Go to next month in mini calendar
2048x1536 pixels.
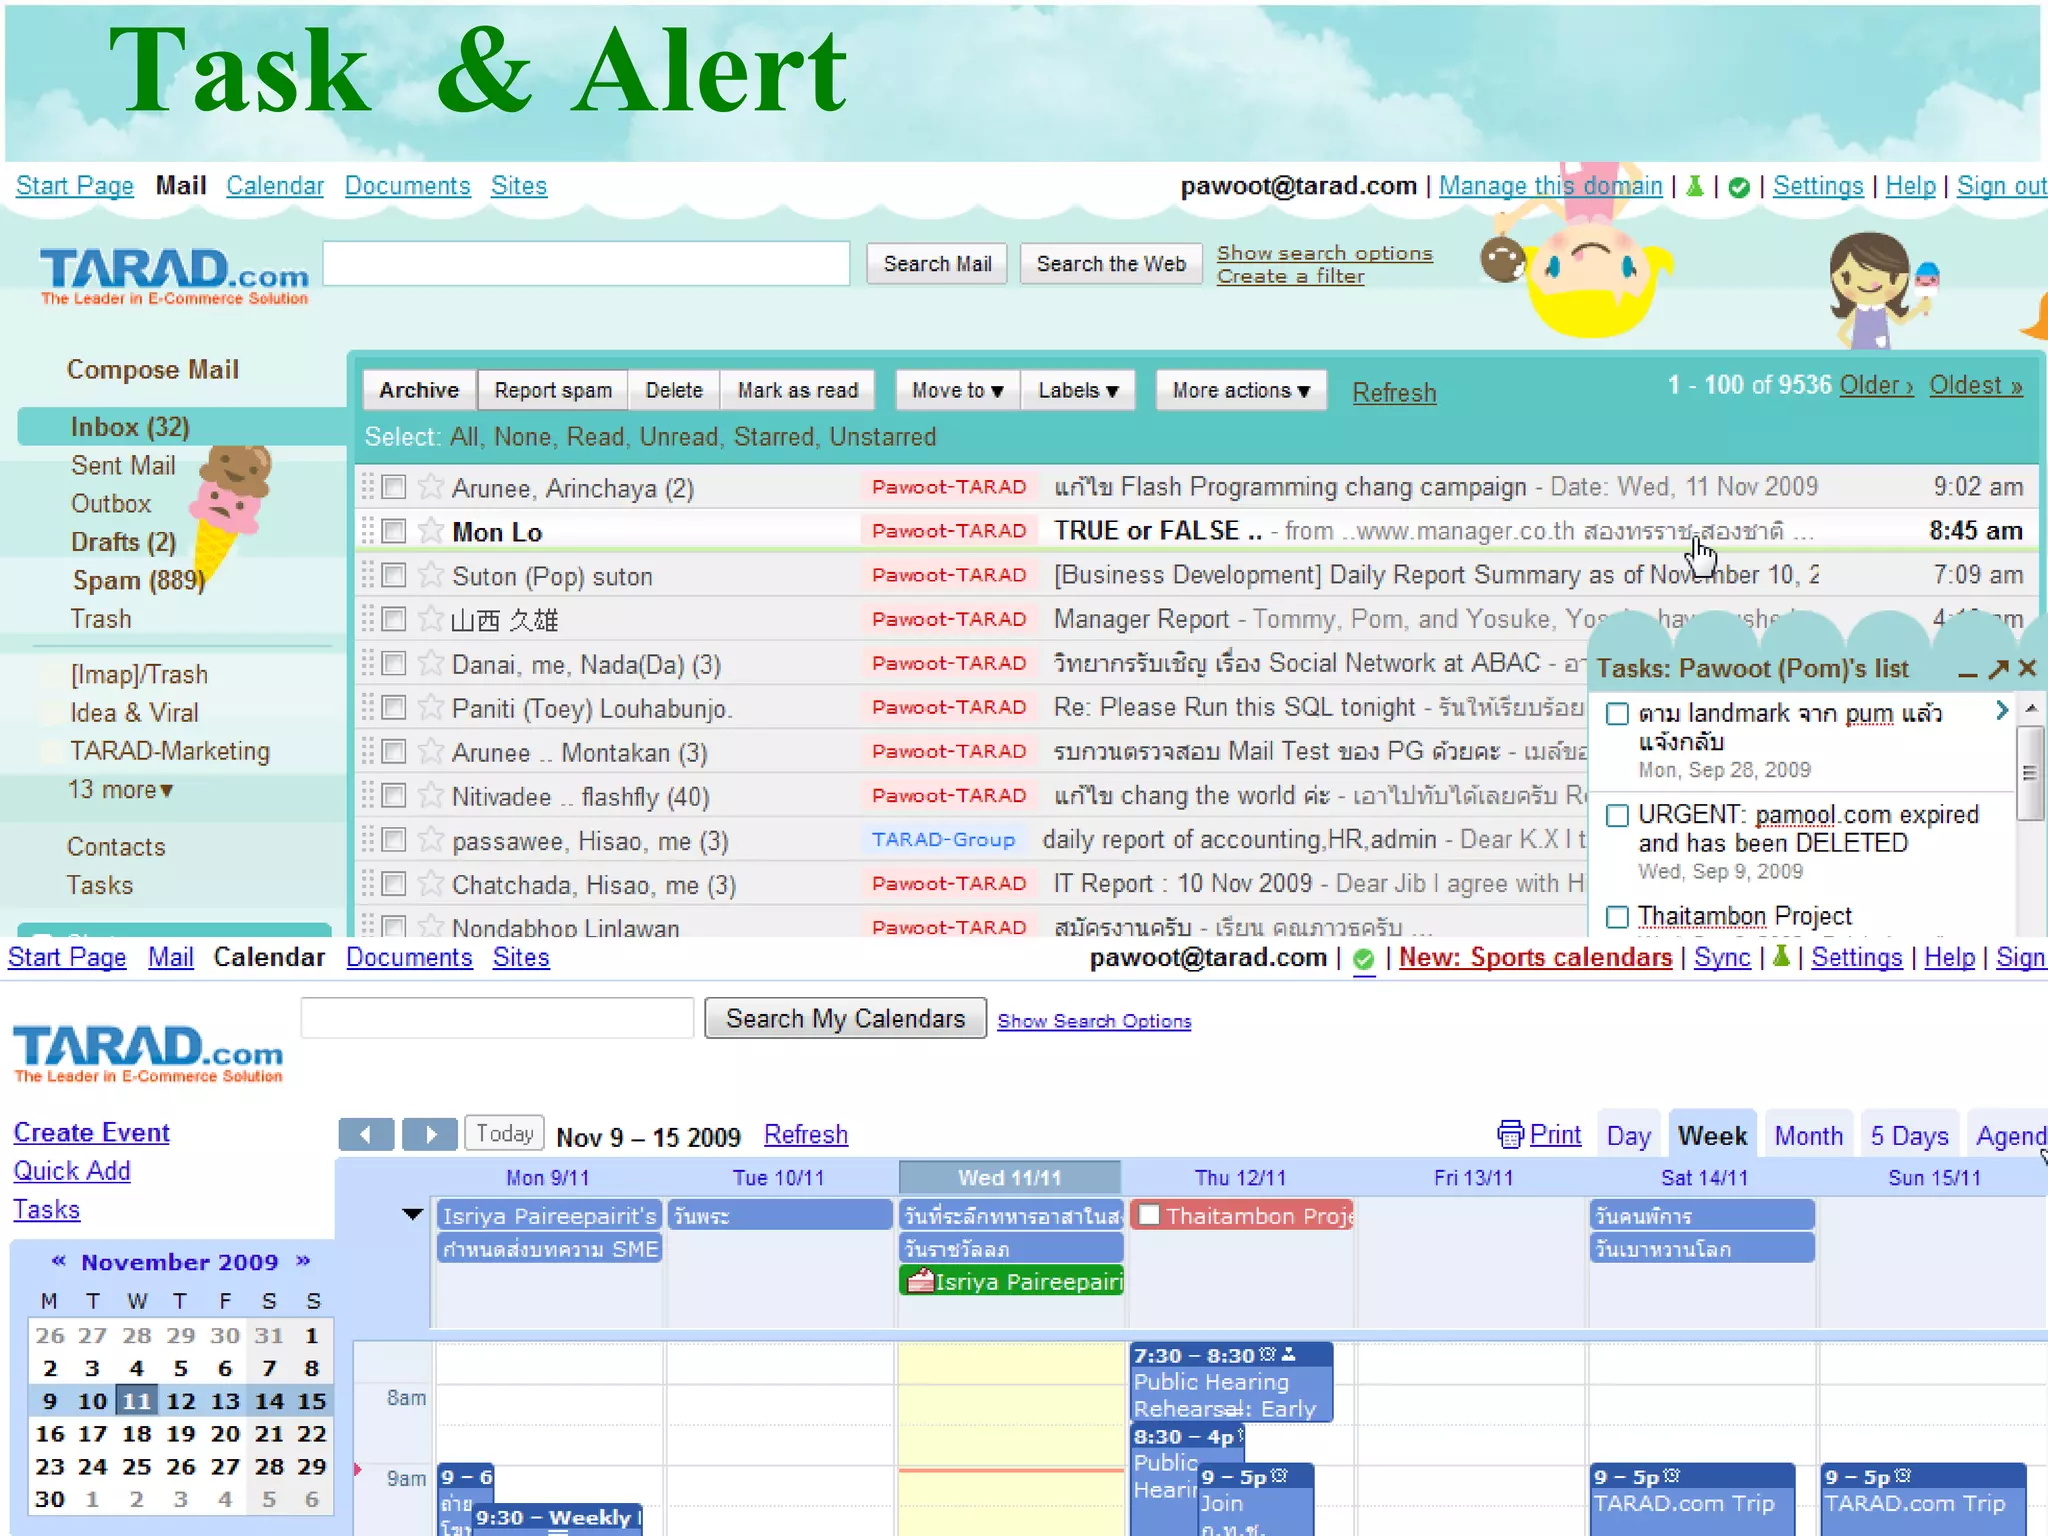pyautogui.click(x=303, y=1261)
